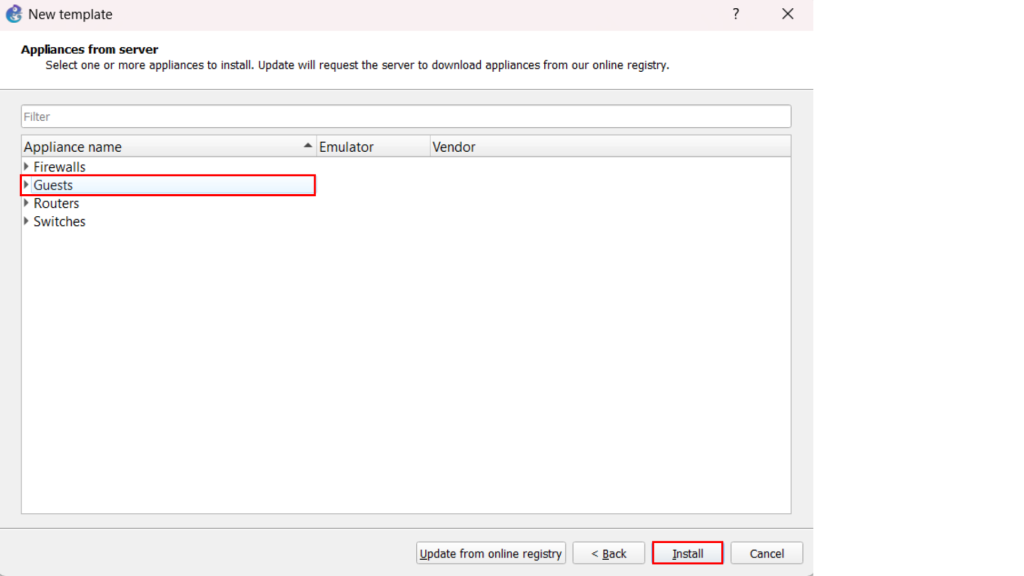Image resolution: width=1024 pixels, height=576 pixels.
Task: Expand the Guests category arrow
Action: coord(26,185)
